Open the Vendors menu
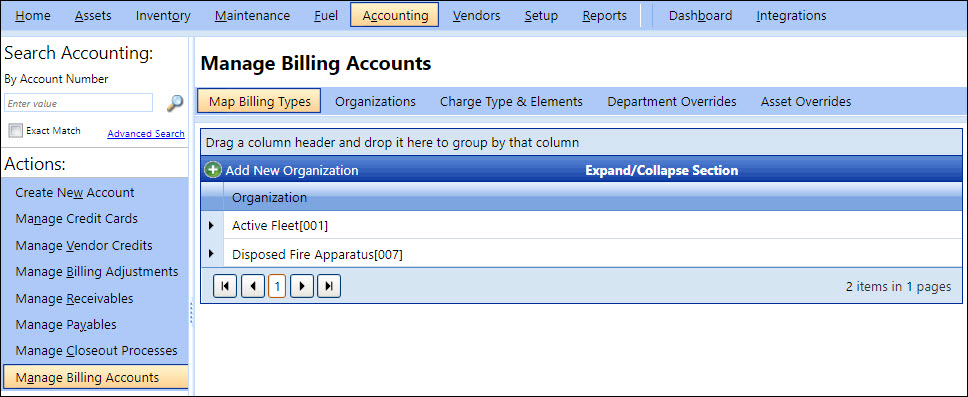Screen dimensions: 968x397 [476, 15]
